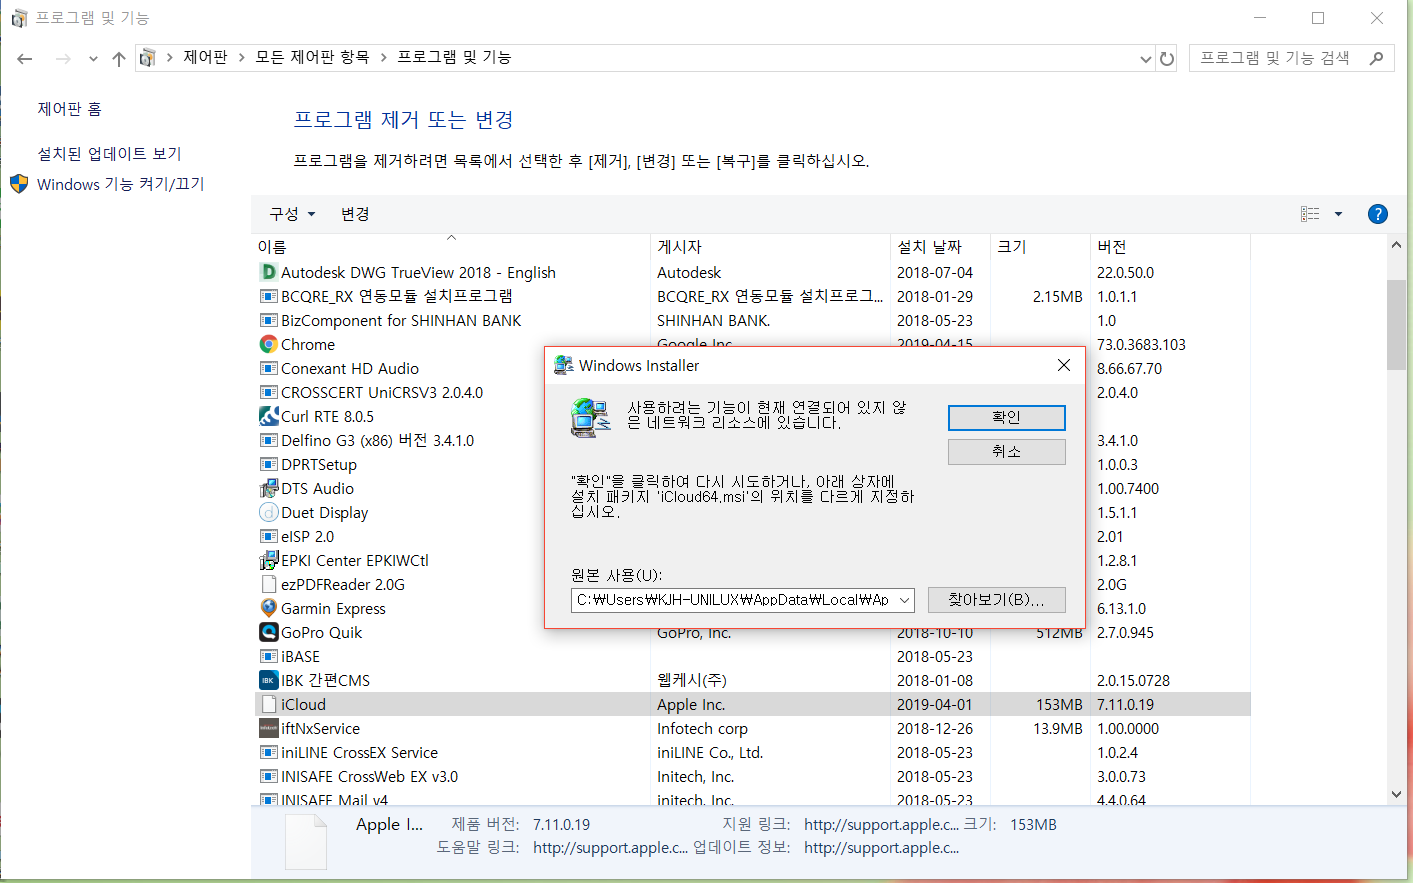Sort by the 이름 column header

(x=451, y=246)
